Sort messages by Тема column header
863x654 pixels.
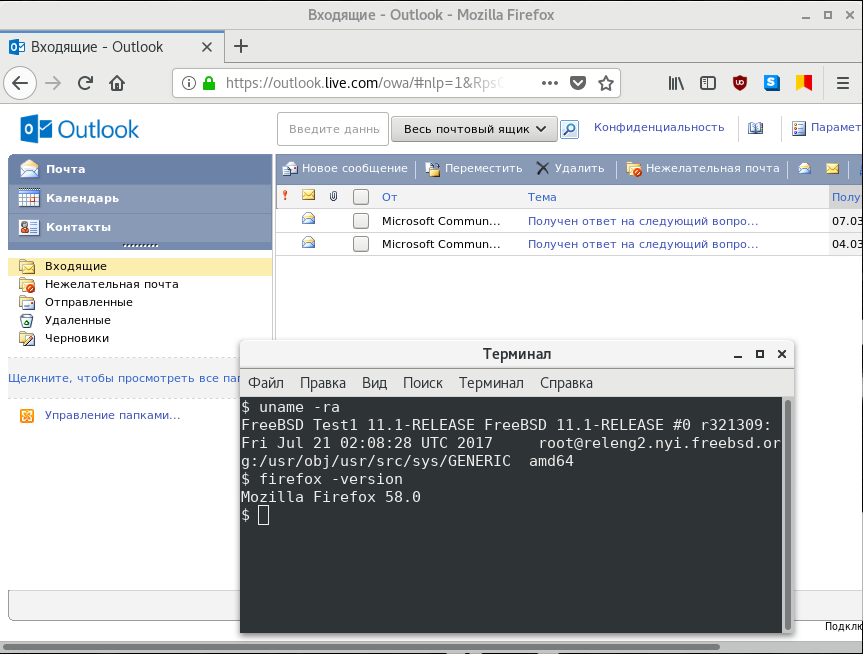(542, 197)
